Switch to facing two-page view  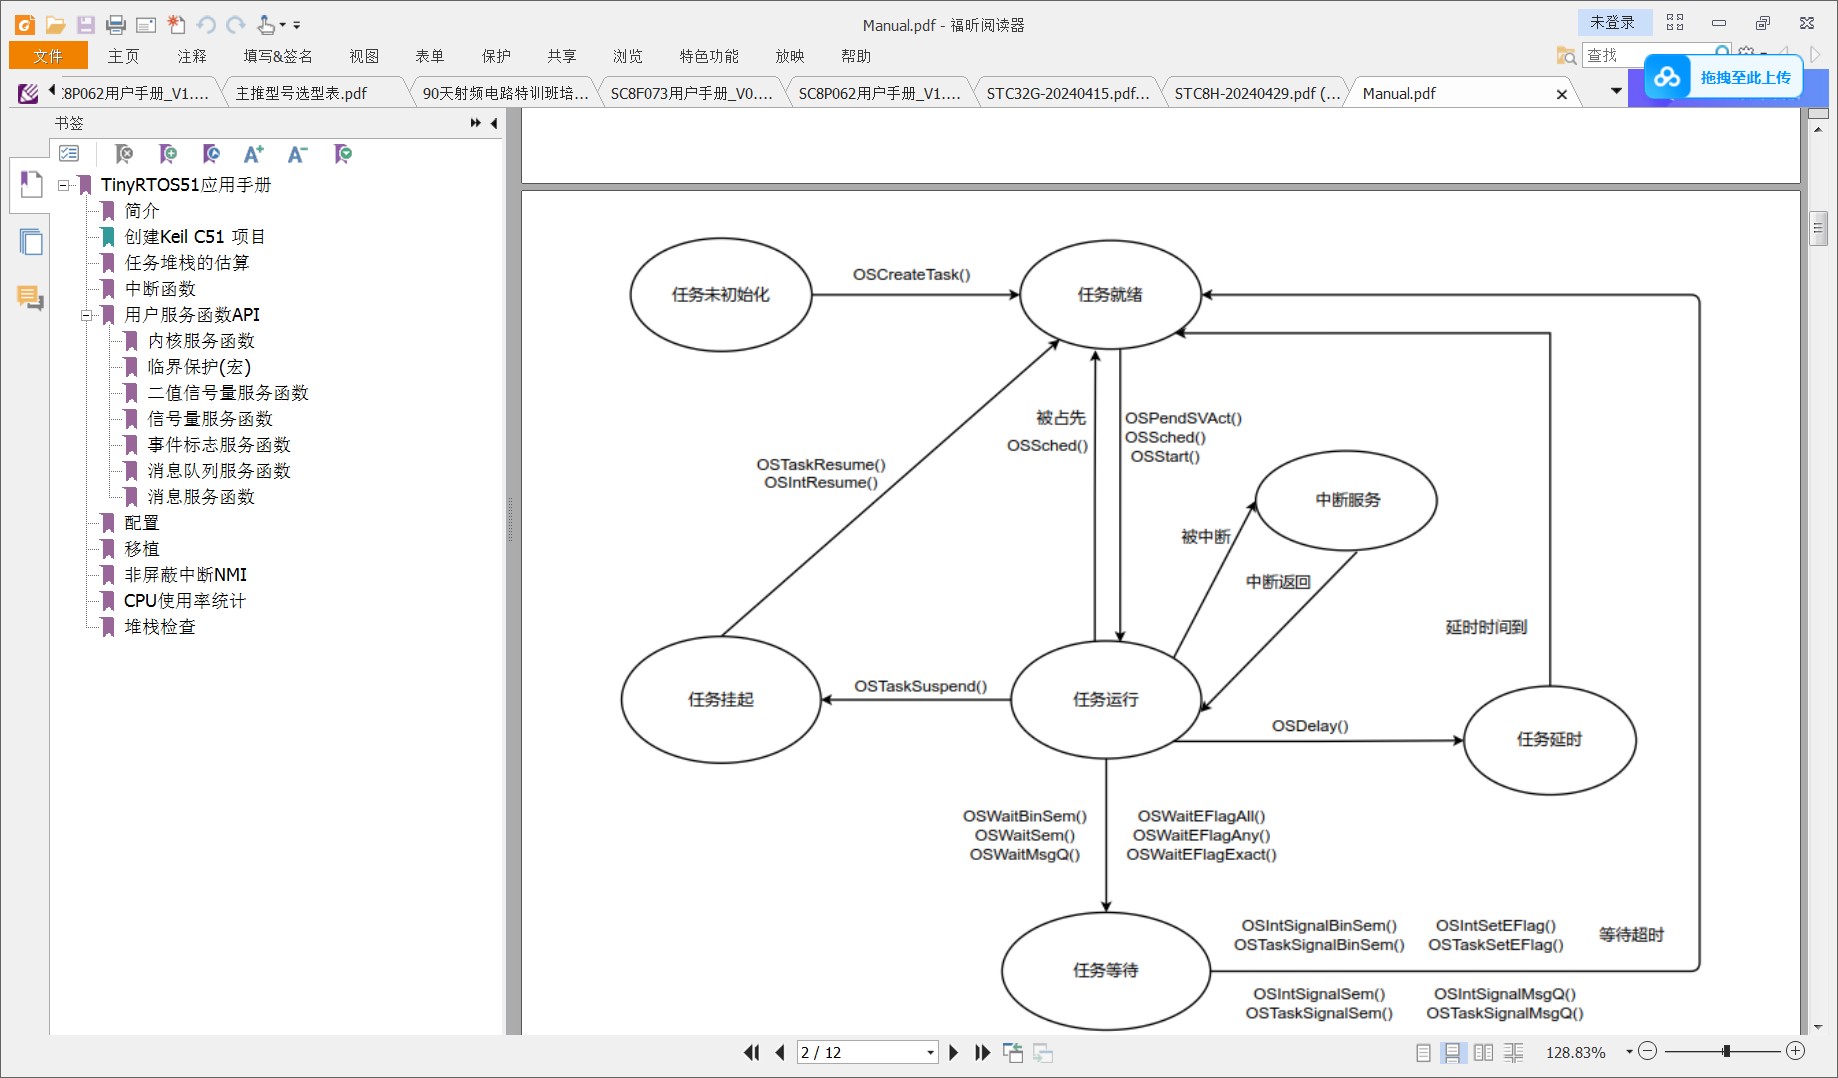click(x=1483, y=1052)
